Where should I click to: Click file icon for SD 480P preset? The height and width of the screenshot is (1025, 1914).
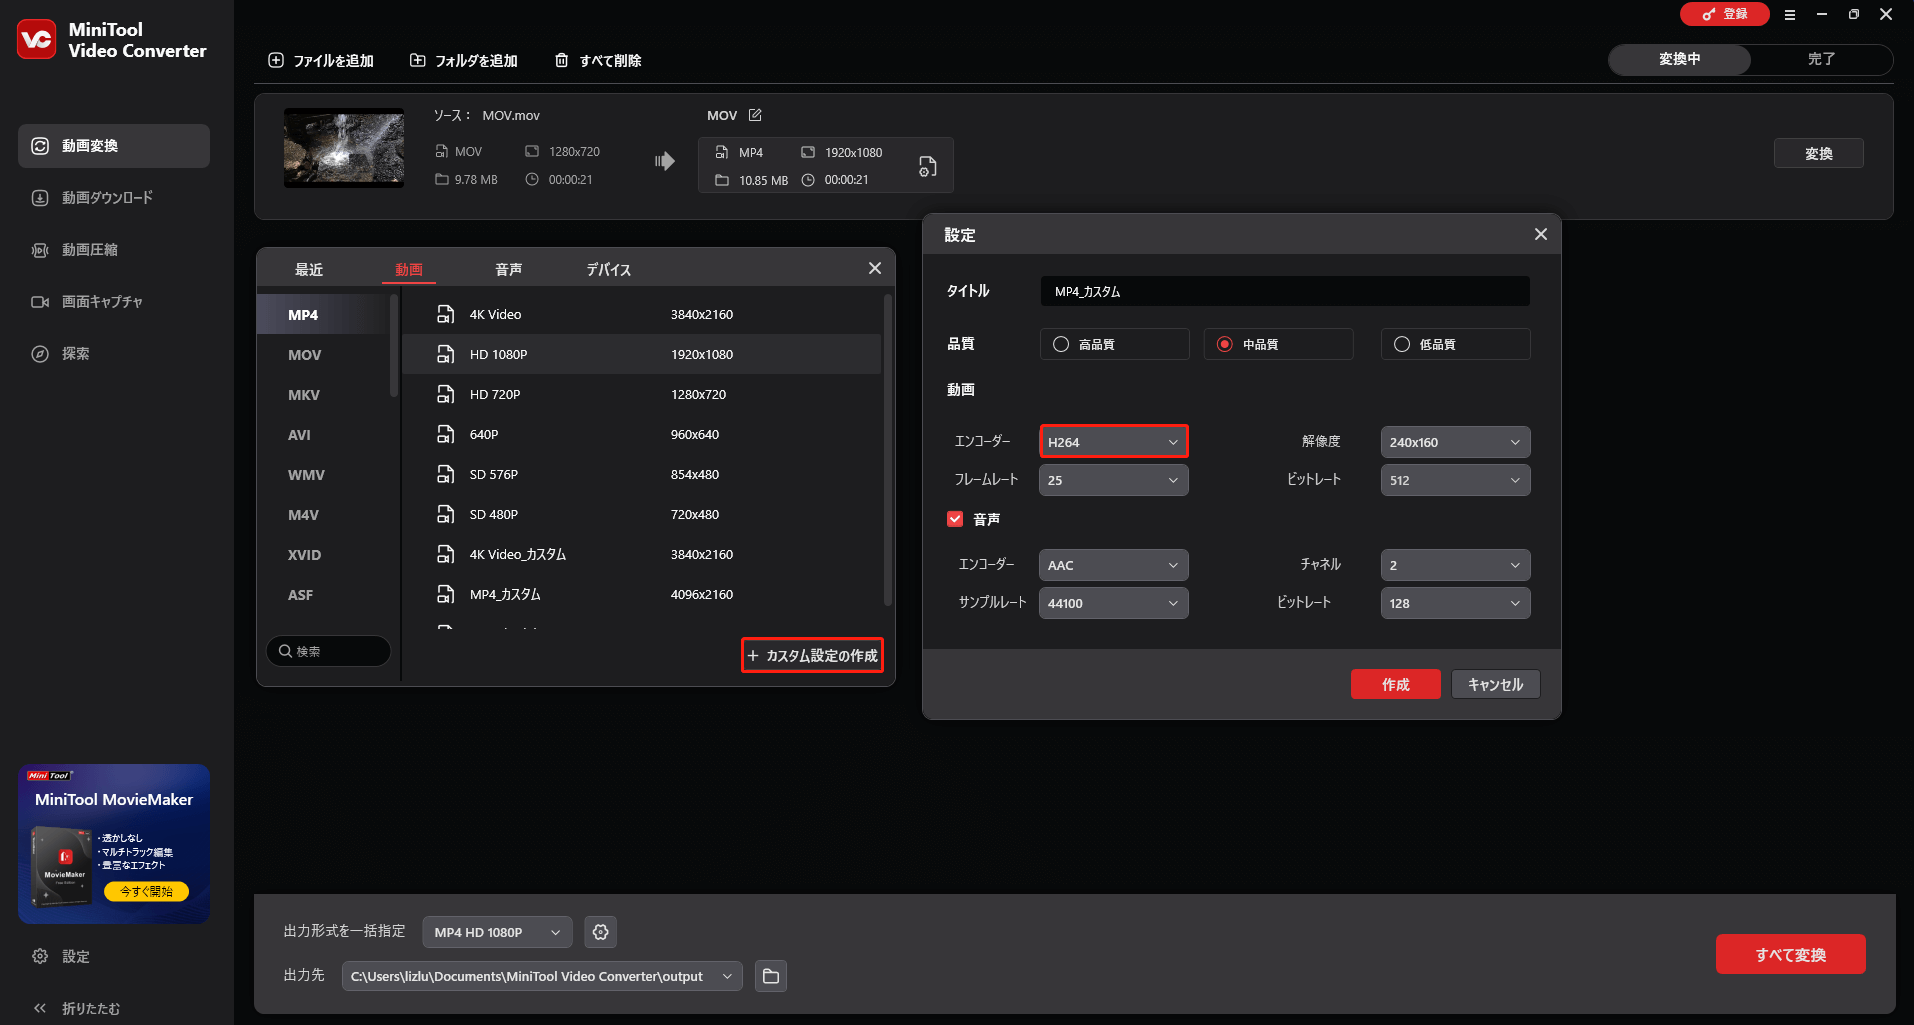pyautogui.click(x=446, y=514)
